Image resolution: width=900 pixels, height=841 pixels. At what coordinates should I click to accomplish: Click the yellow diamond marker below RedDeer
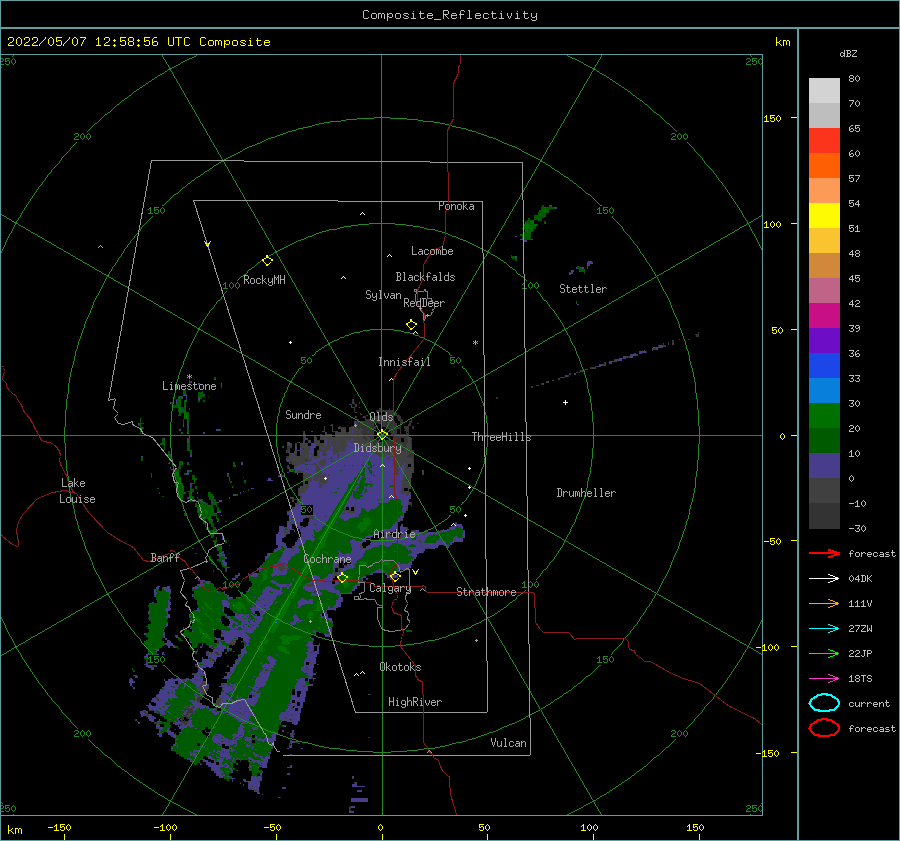411,324
